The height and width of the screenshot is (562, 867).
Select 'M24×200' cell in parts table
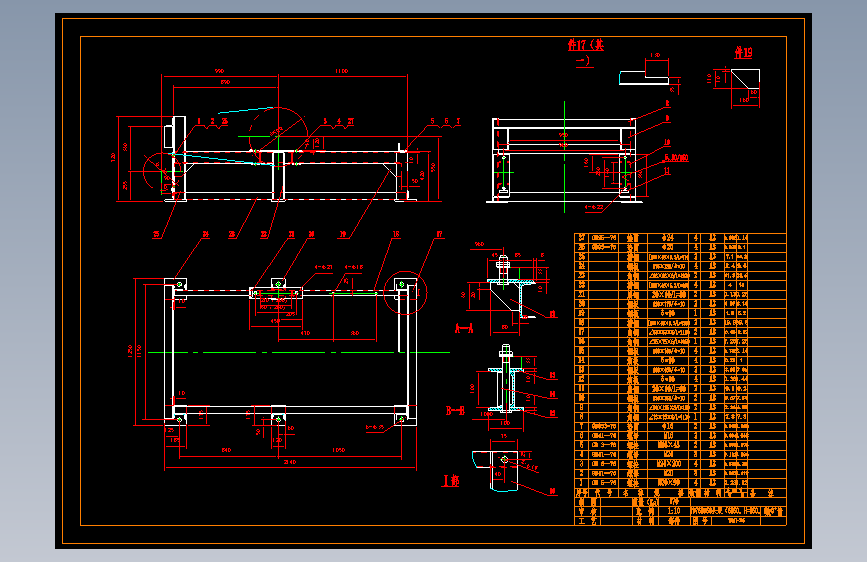[x=668, y=464]
